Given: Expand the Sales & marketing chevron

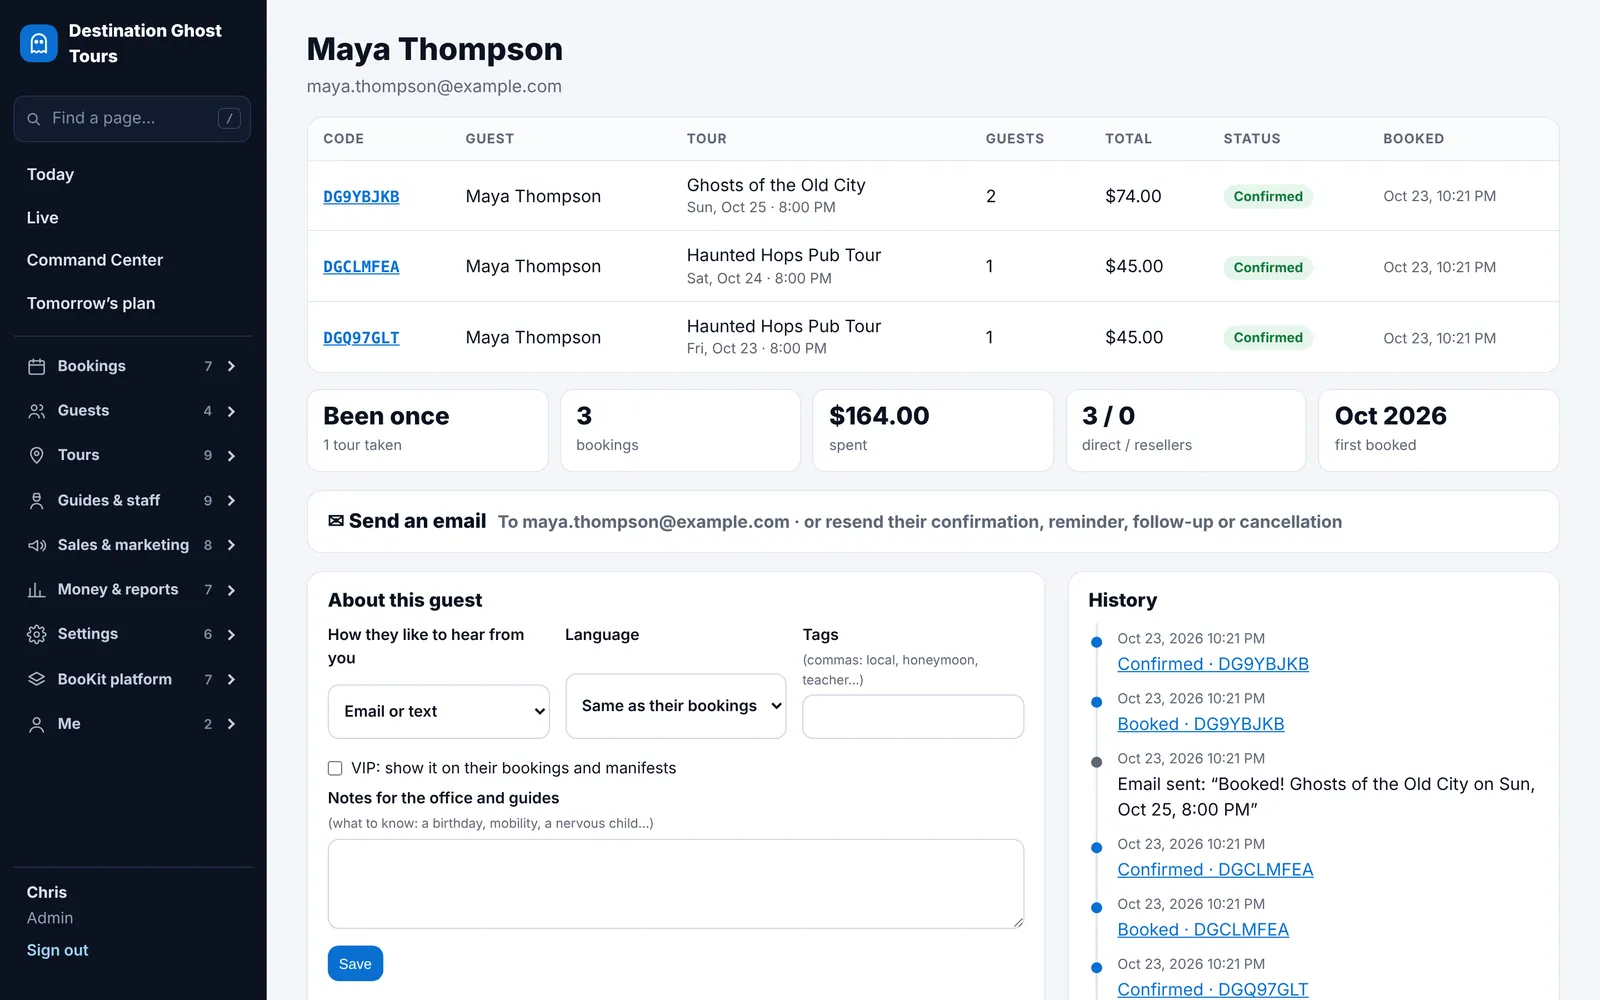Looking at the screenshot, I should pyautogui.click(x=231, y=545).
